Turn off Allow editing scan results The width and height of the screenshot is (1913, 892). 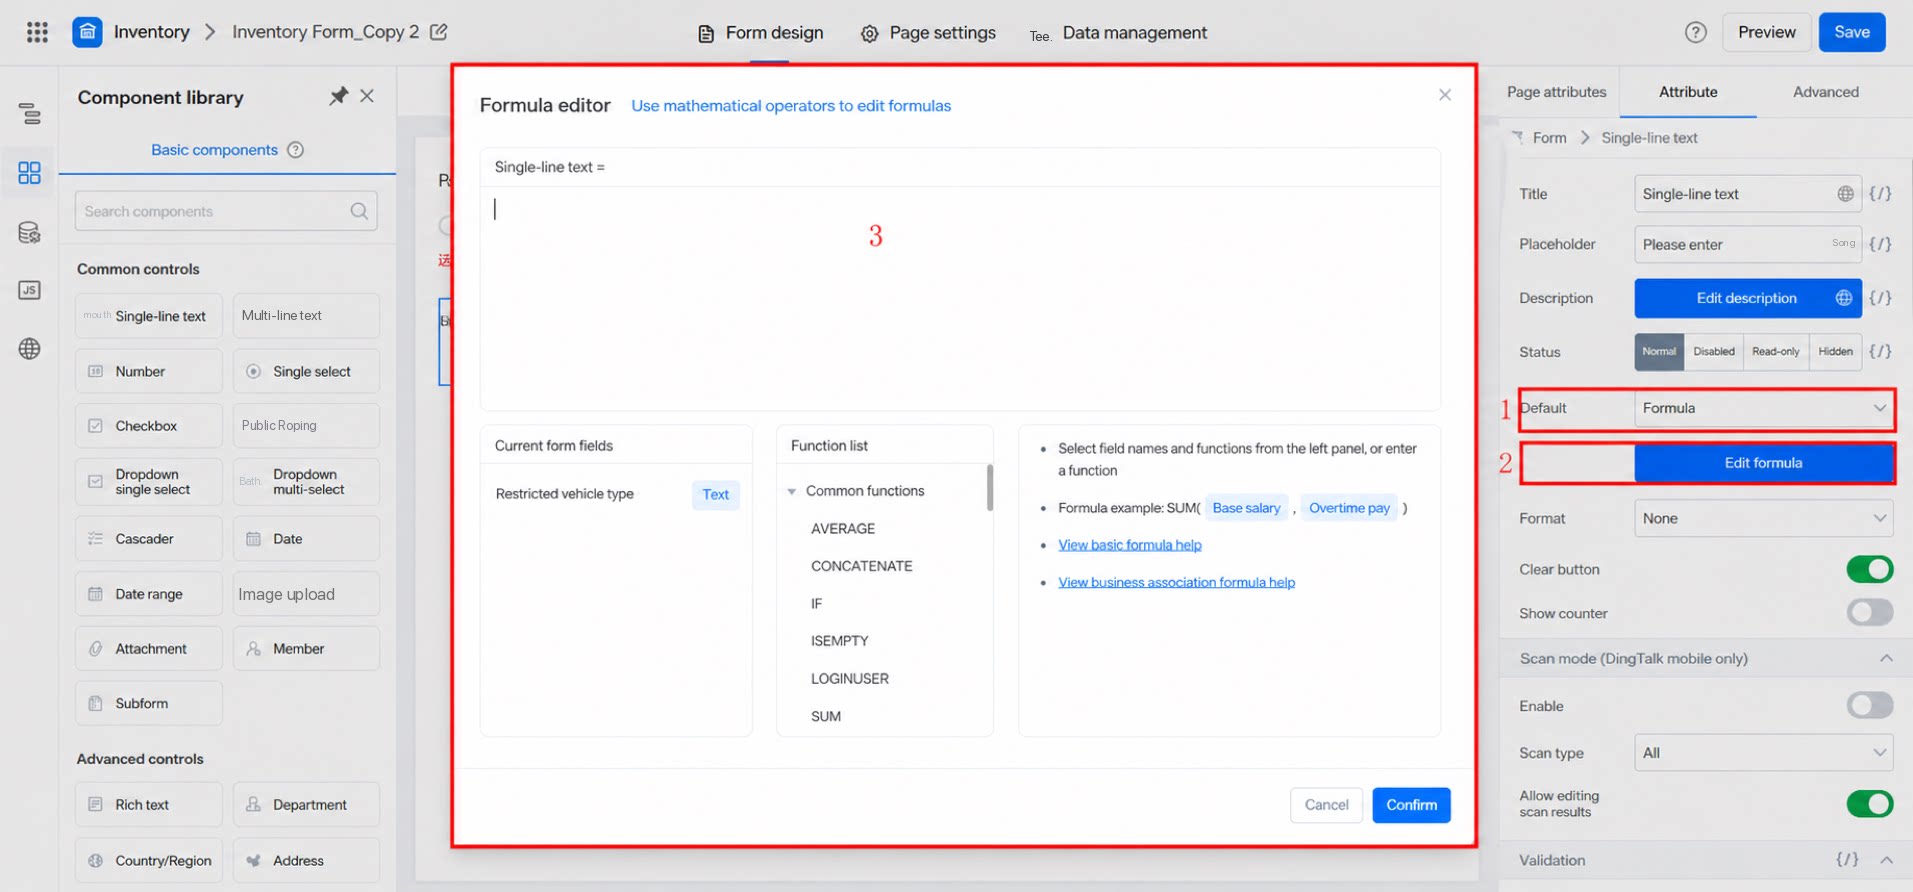coord(1869,803)
